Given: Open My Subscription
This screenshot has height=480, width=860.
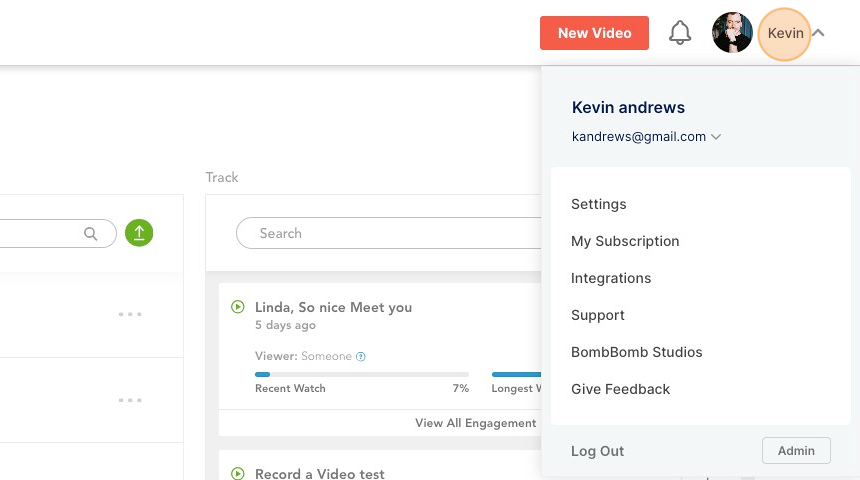Looking at the screenshot, I should 625,241.
